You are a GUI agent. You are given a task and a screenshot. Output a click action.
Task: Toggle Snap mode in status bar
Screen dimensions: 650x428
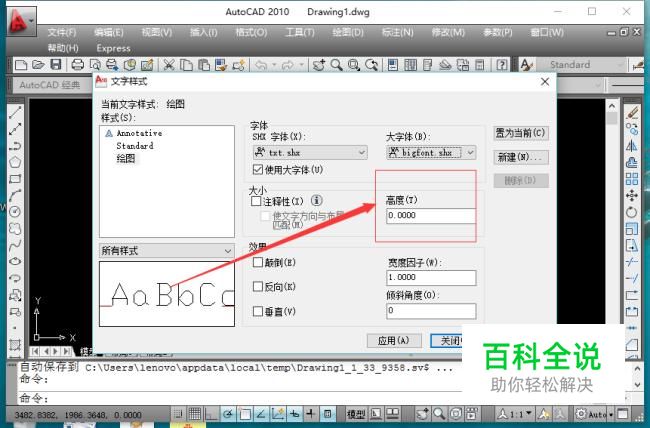(178, 413)
